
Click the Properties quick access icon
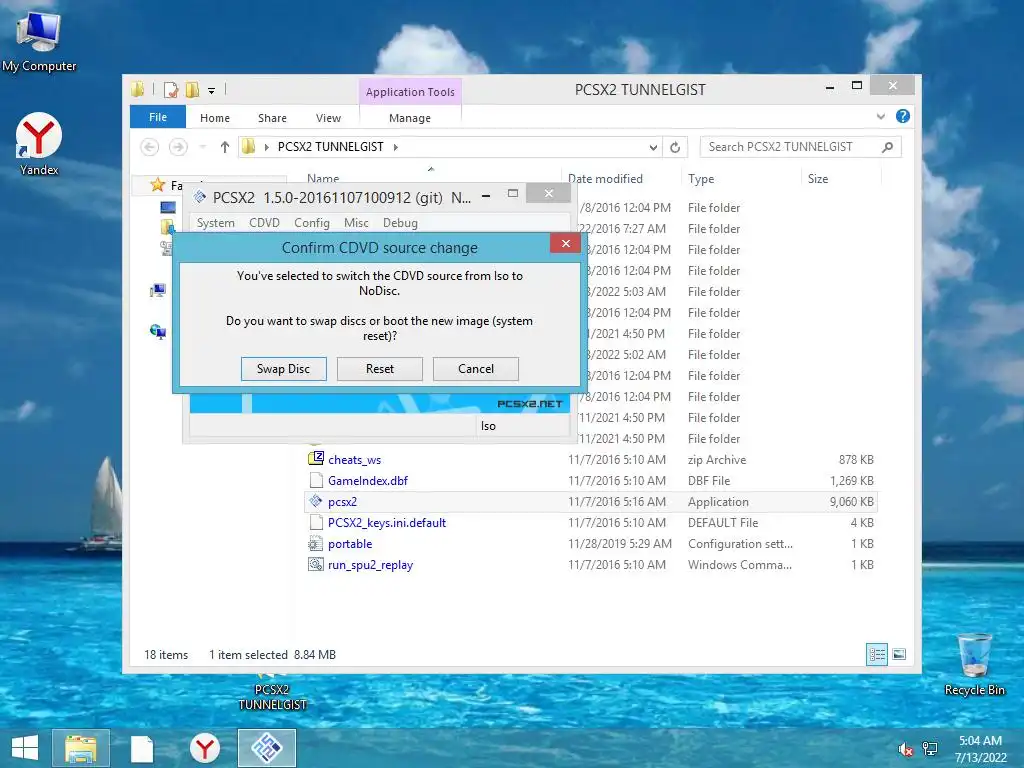[x=170, y=89]
